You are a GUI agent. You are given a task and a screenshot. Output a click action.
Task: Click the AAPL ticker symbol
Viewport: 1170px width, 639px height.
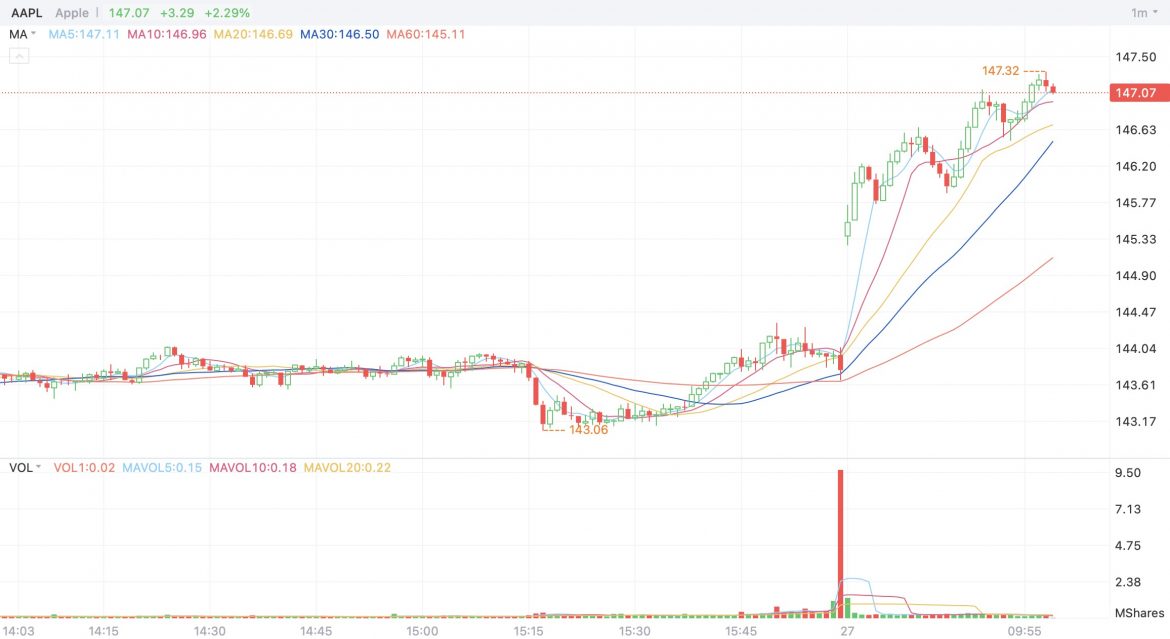[27, 13]
